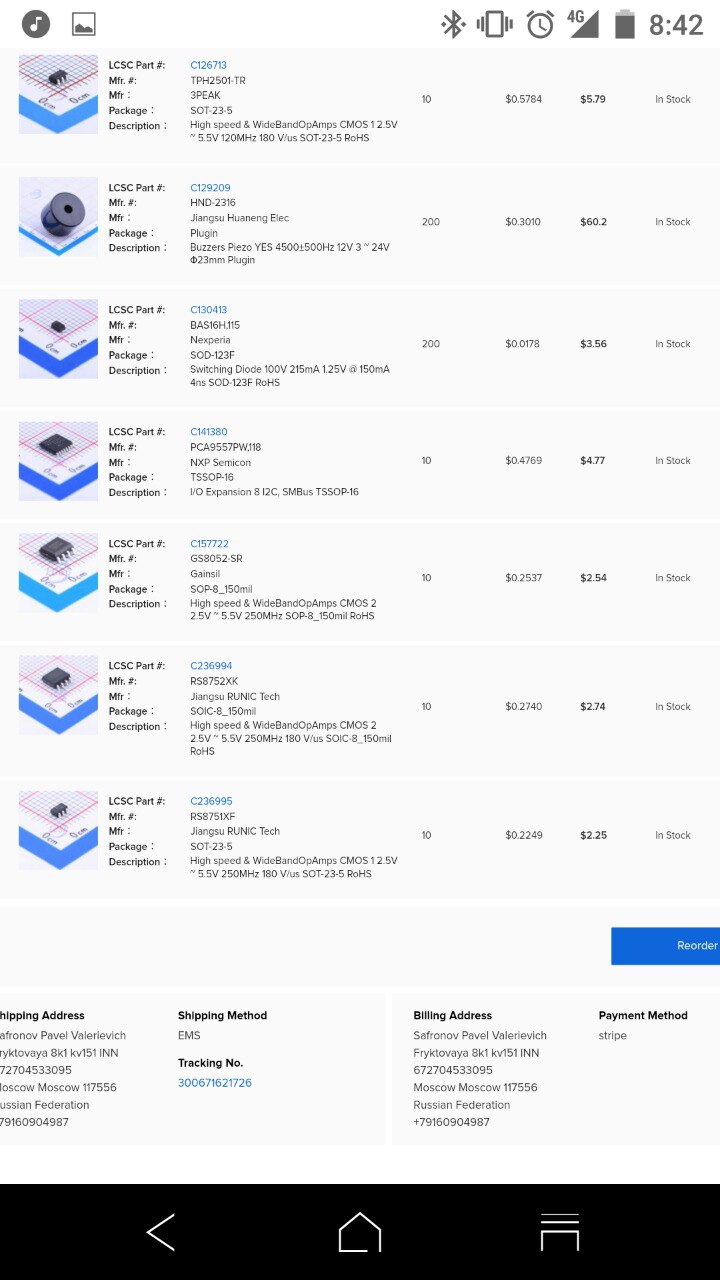720x1280 pixels.
Task: Select manufacturer part HND-2316 text
Action: coord(213,203)
